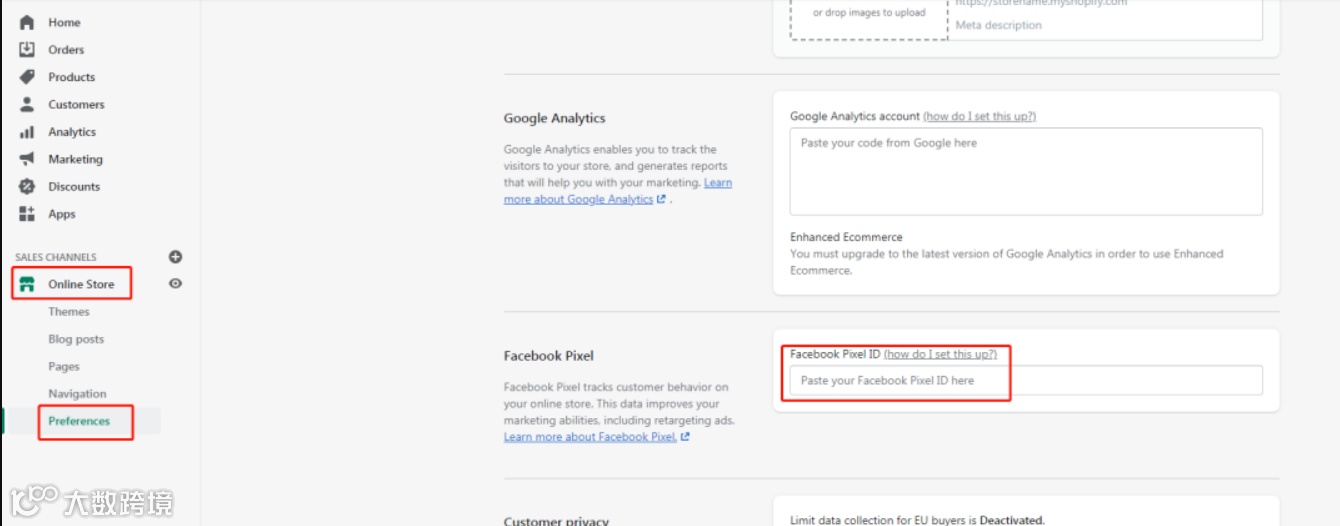The image size is (1340, 526).
Task: Focus the Google Analytics code text area
Action: pos(1026,171)
